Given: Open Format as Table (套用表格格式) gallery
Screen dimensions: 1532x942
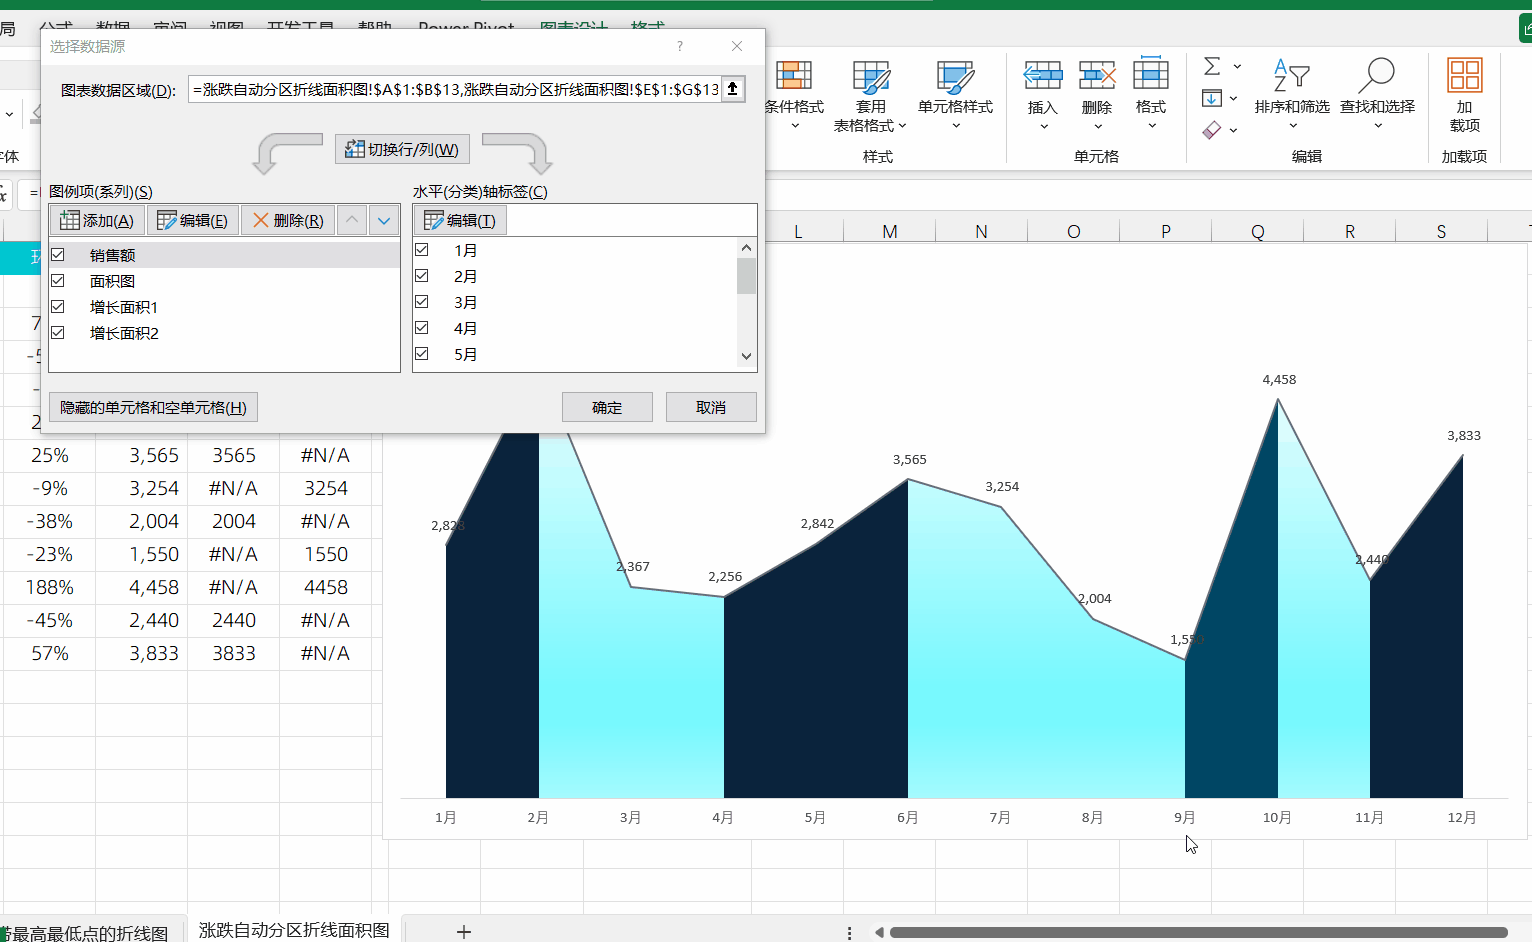Looking at the screenshot, I should (870, 95).
